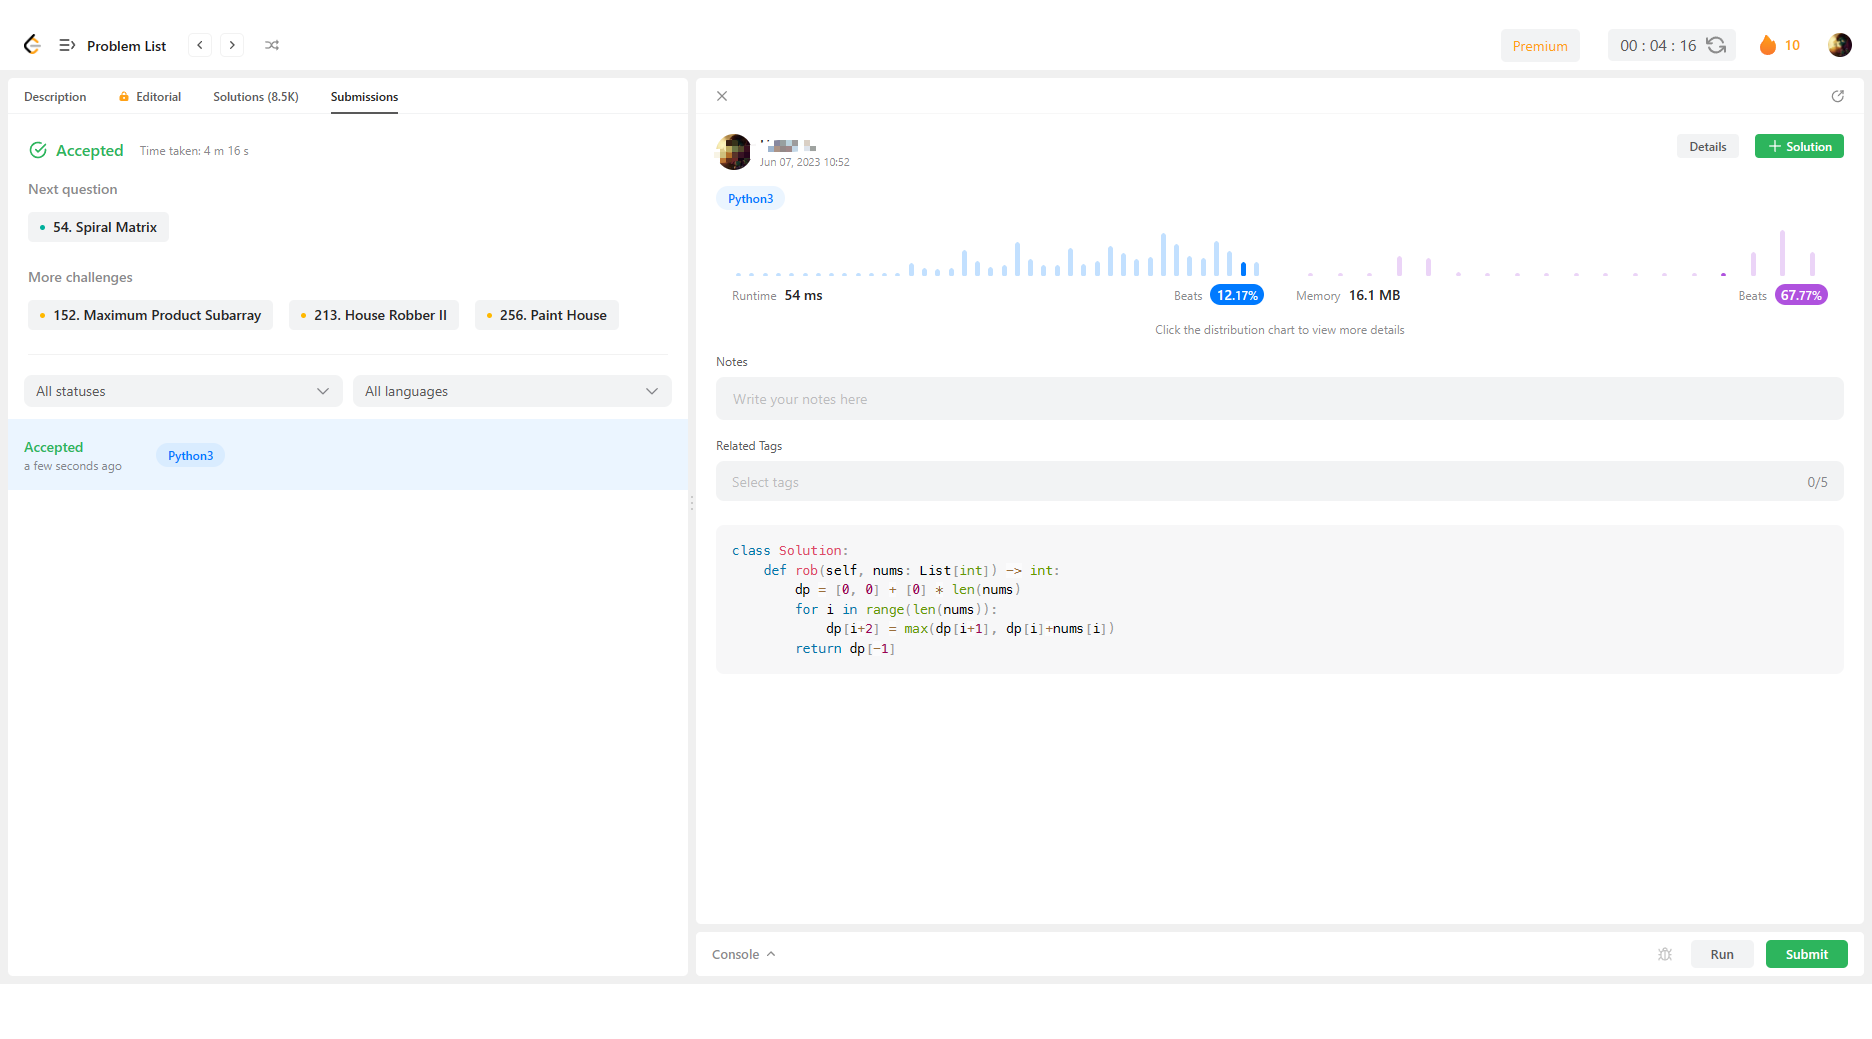The height and width of the screenshot is (1039, 1872).
Task: Open the Problem List panel icon
Action: pyautogui.click(x=67, y=45)
